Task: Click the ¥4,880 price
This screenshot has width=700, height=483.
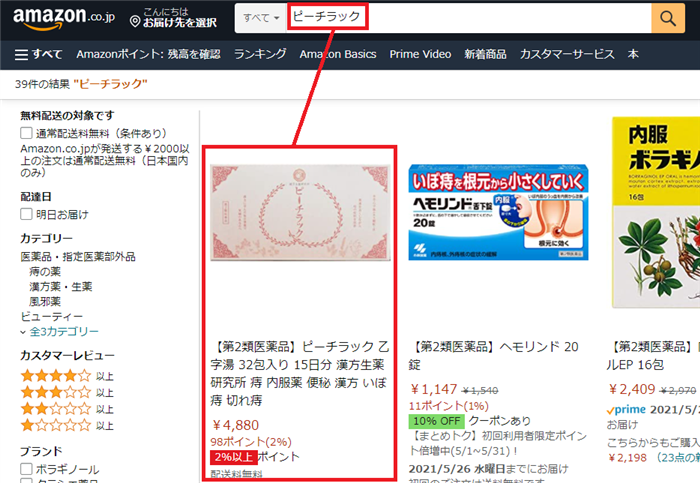Action: tap(235, 425)
